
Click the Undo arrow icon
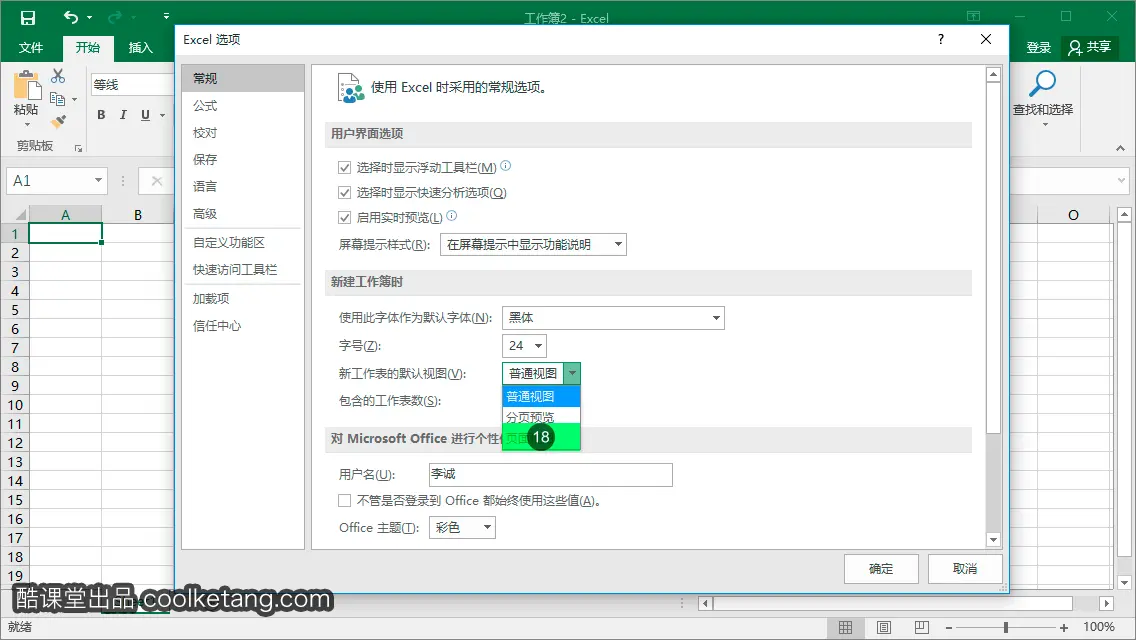pos(70,17)
